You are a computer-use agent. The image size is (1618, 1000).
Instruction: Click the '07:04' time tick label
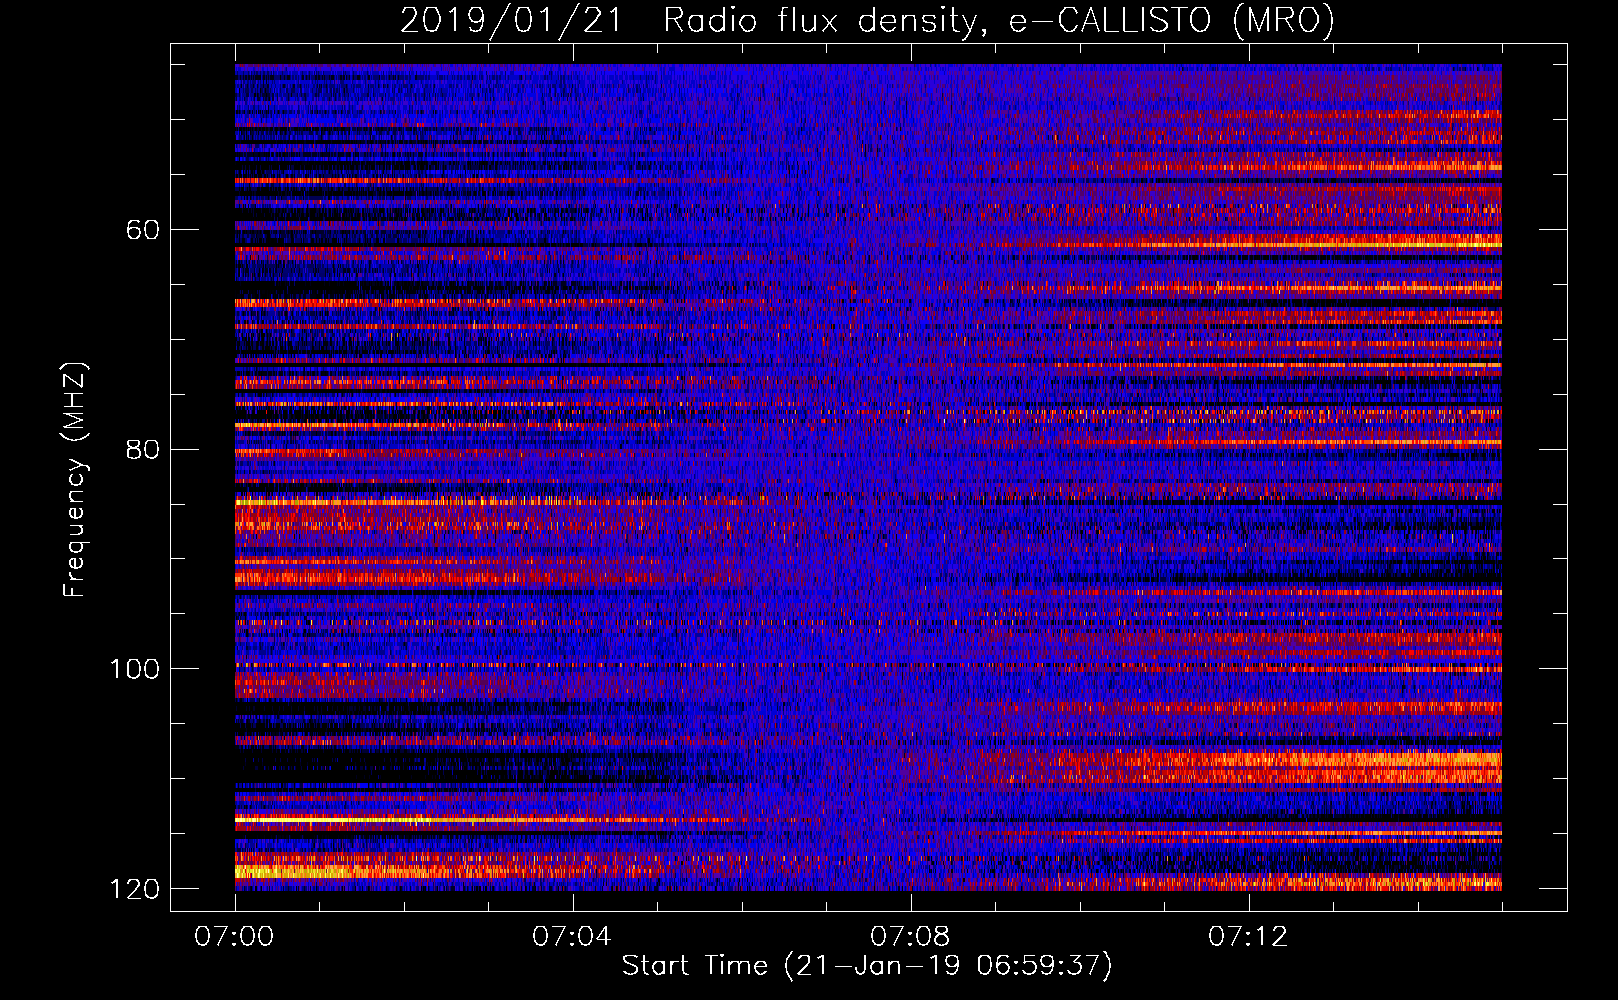tap(572, 937)
